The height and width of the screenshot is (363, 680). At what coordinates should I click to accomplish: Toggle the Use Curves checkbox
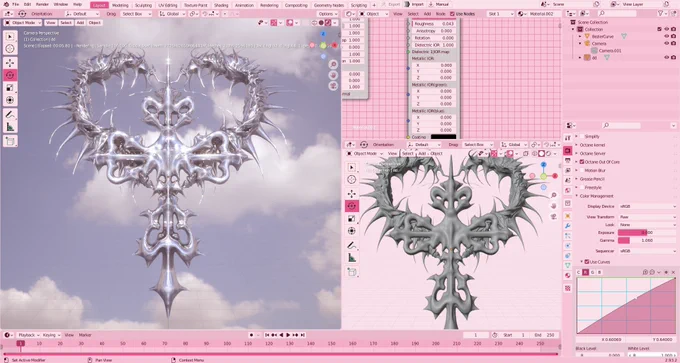click(587, 262)
